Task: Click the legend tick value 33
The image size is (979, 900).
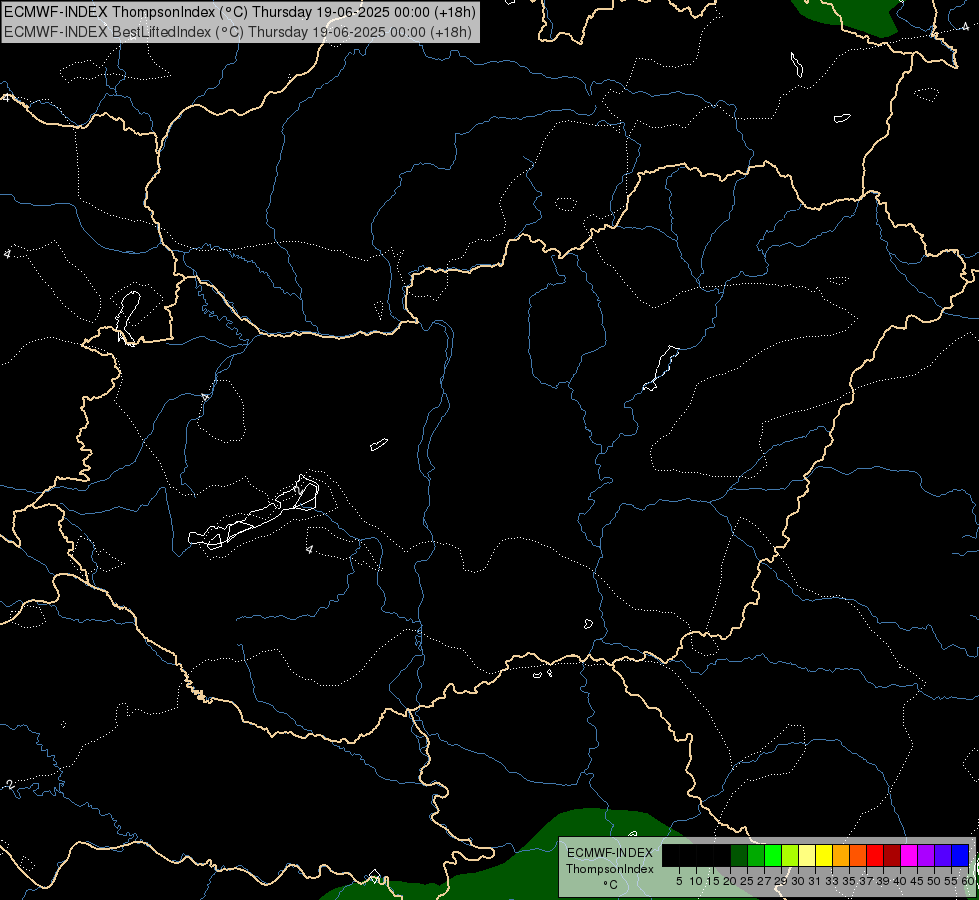Action: [832, 881]
